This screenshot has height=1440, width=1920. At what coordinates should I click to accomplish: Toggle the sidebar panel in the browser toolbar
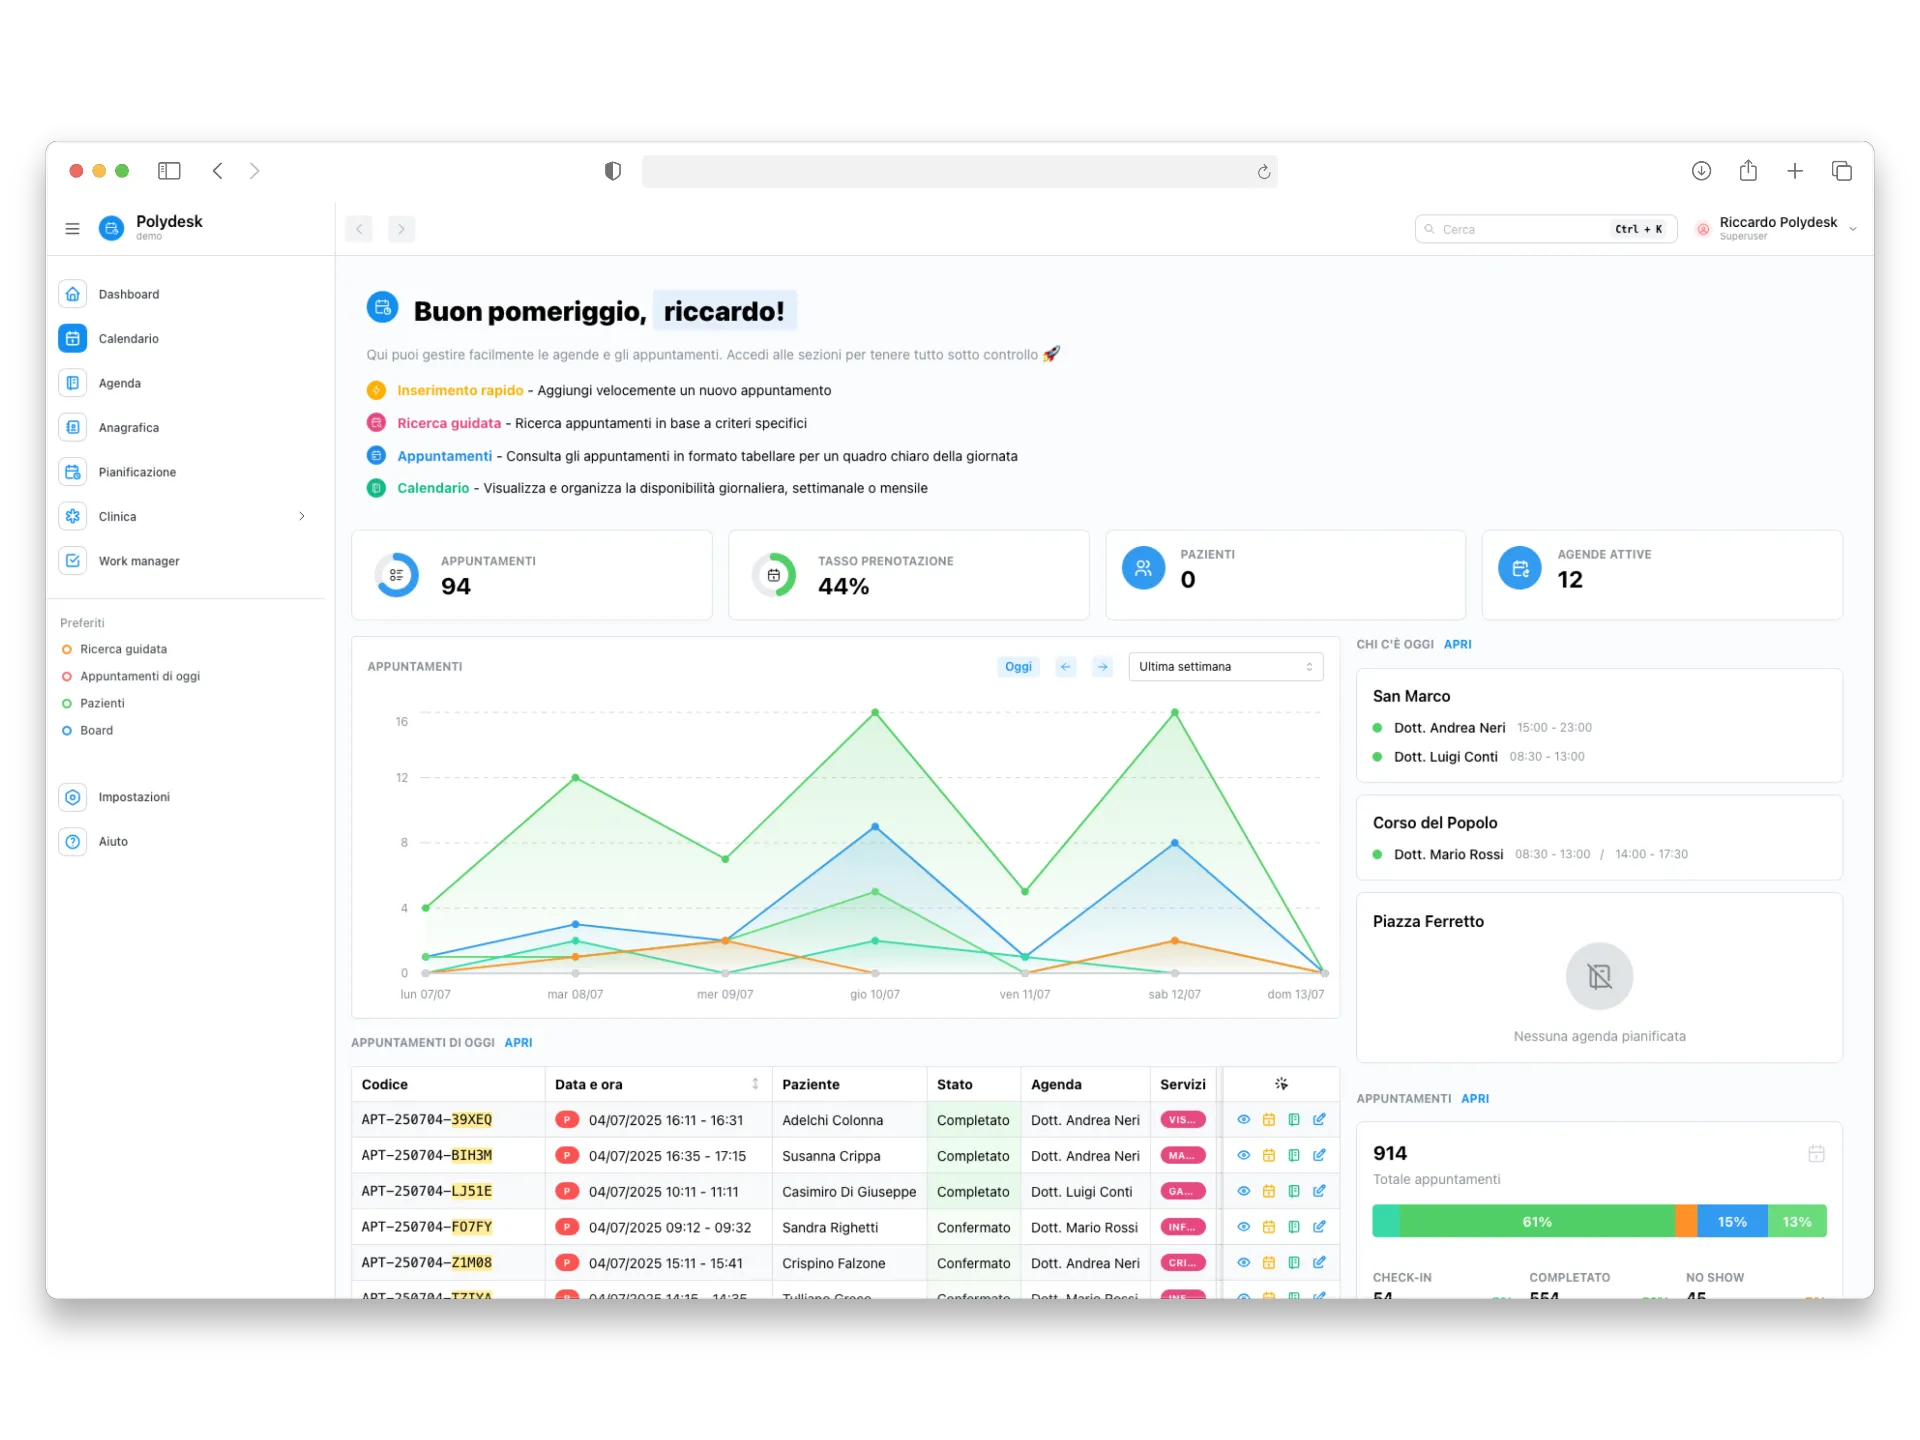pos(169,171)
